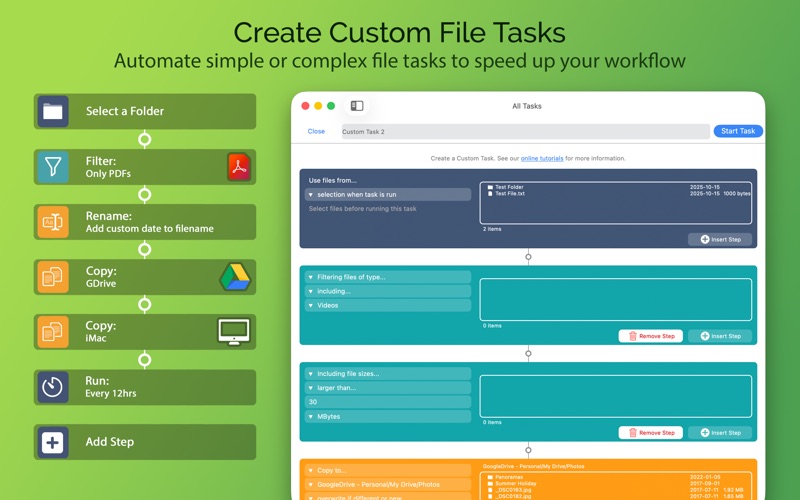Click Insert Step in file sizes block
Screen dimensions: 800x500
tap(720, 433)
